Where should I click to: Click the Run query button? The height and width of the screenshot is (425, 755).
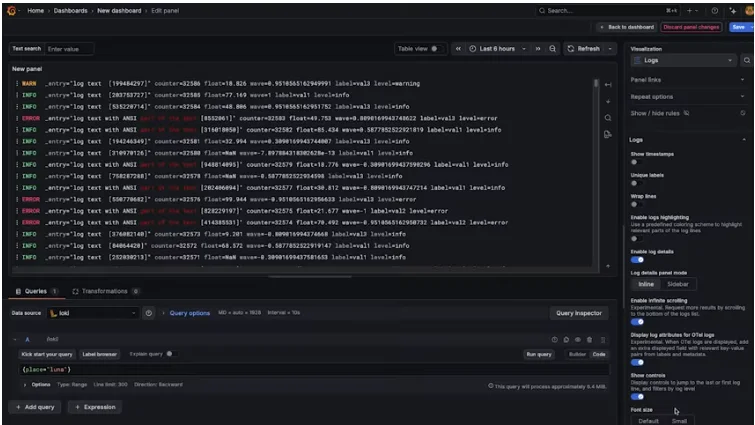pos(539,354)
